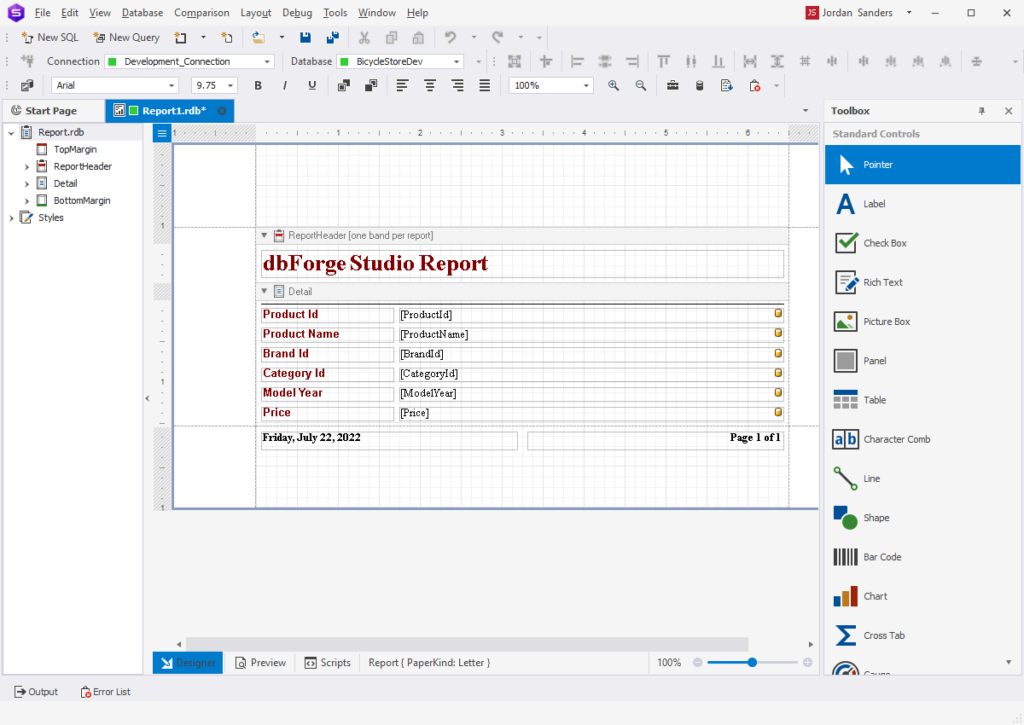Viewport: 1024px width, 725px height.
Task: Click the Save document toolbar icon
Action: pos(305,37)
